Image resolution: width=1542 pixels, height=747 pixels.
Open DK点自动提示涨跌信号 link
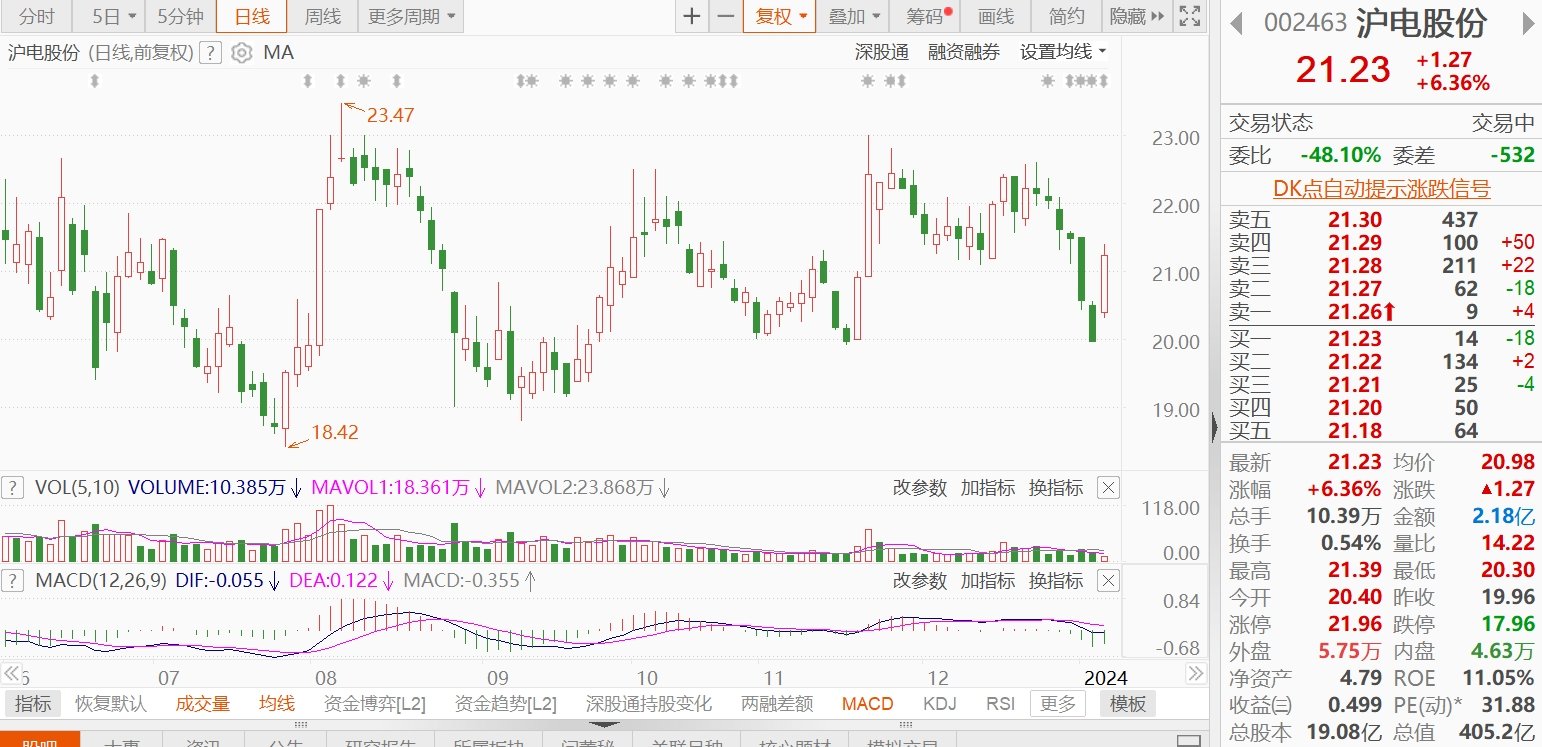pos(1381,189)
